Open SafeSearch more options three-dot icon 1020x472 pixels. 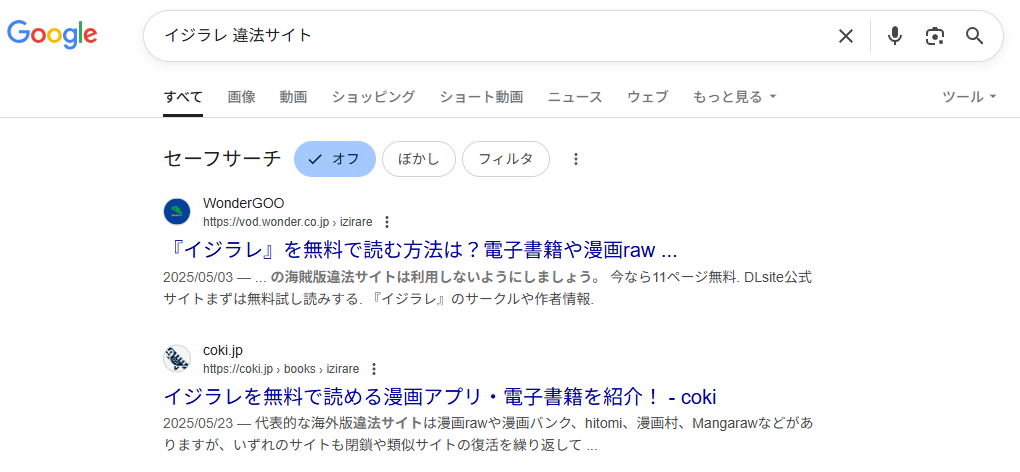(x=575, y=159)
